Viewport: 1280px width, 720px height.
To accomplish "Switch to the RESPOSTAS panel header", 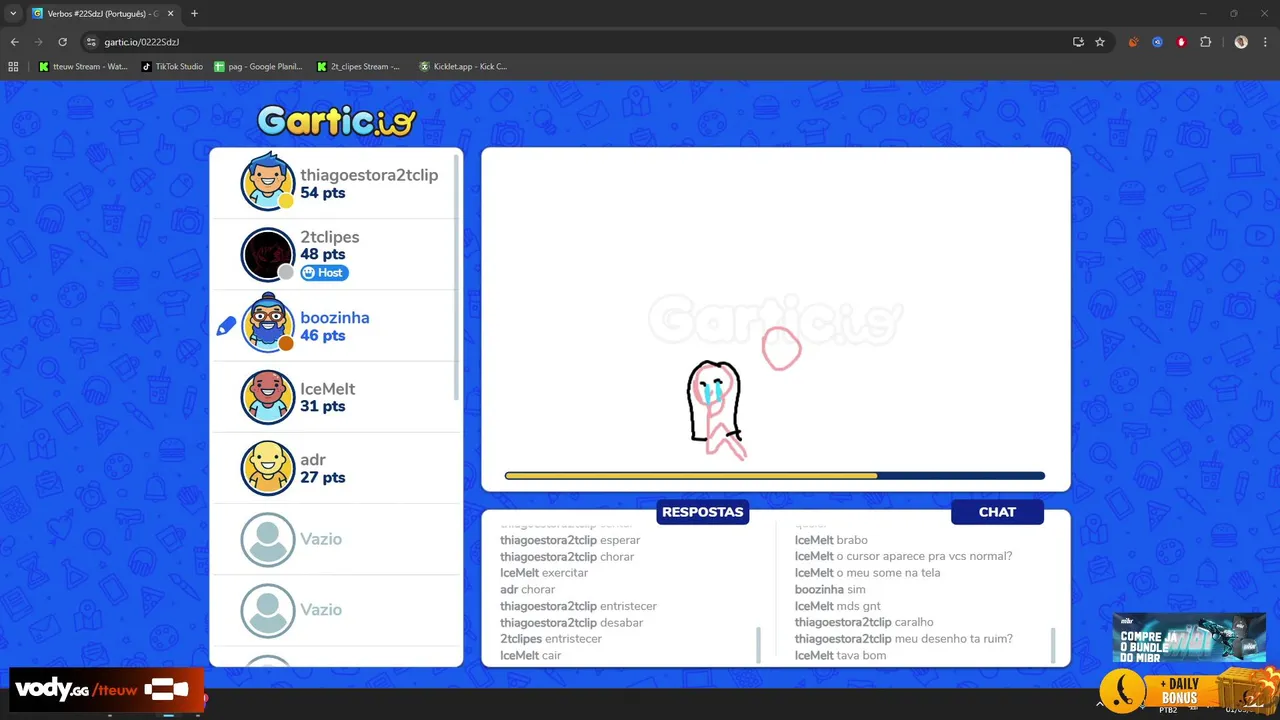I will (x=703, y=512).
